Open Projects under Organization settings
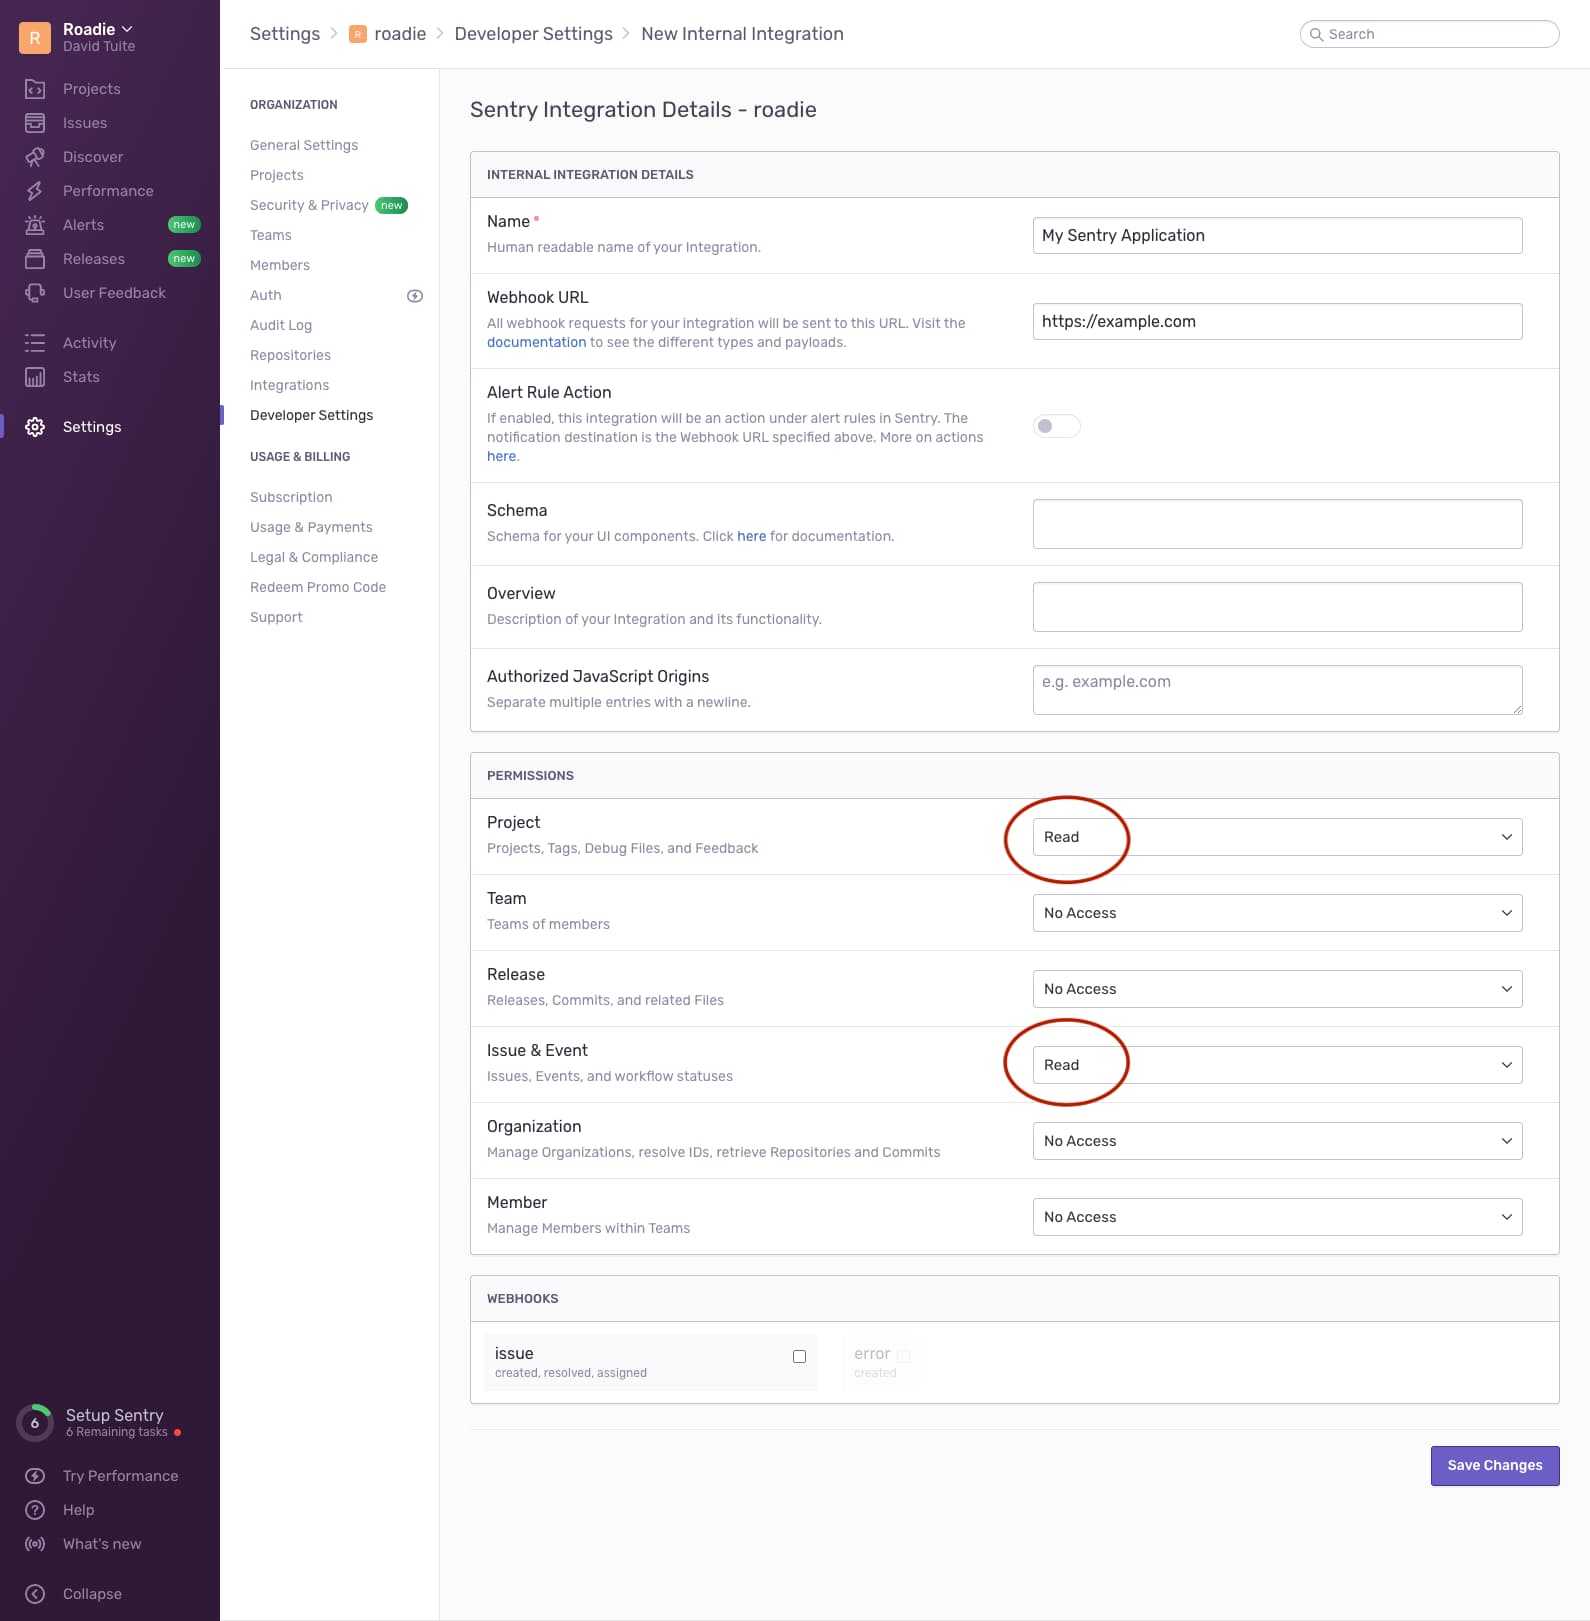The height and width of the screenshot is (1621, 1590). 277,175
